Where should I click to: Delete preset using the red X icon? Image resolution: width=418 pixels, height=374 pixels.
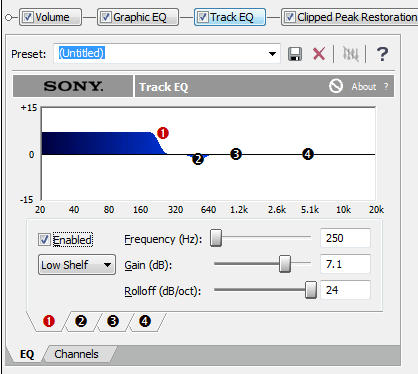pos(319,54)
